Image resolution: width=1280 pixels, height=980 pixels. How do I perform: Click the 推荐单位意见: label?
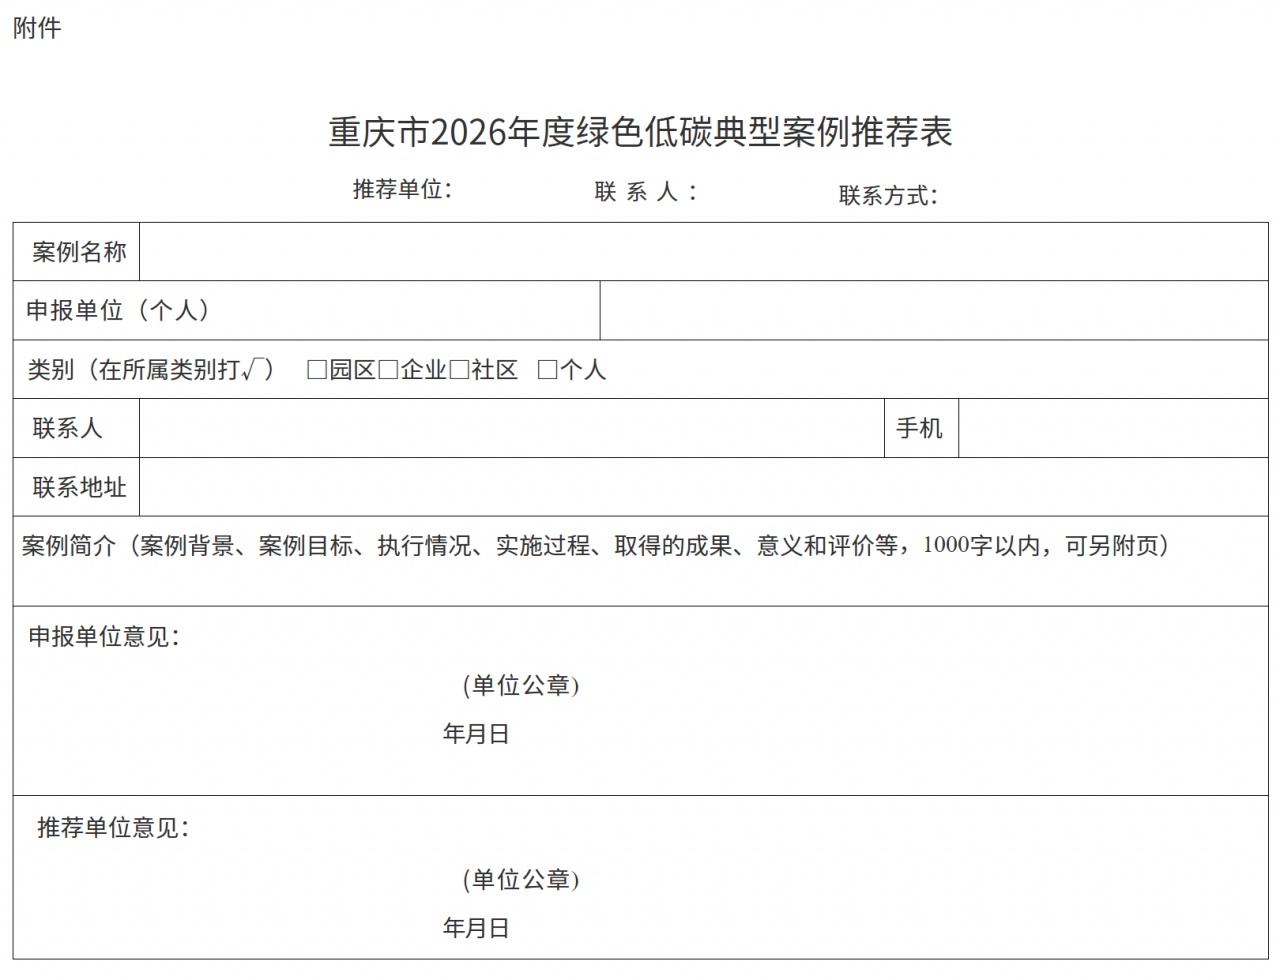[x=114, y=828]
